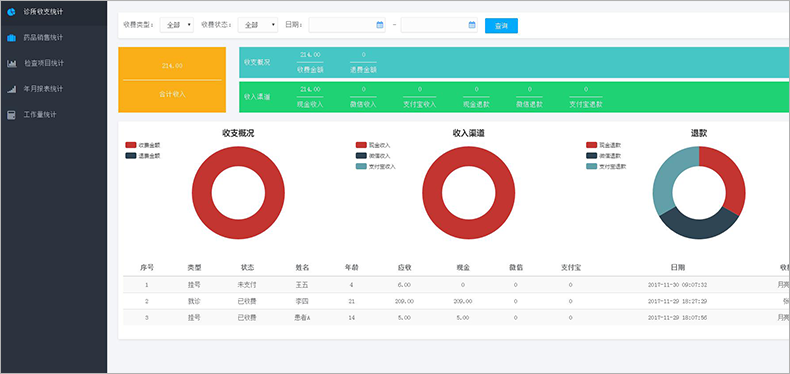The height and width of the screenshot is (374, 790).
Task: Click the red ring of 收支概况 chart
Action: tap(238, 228)
